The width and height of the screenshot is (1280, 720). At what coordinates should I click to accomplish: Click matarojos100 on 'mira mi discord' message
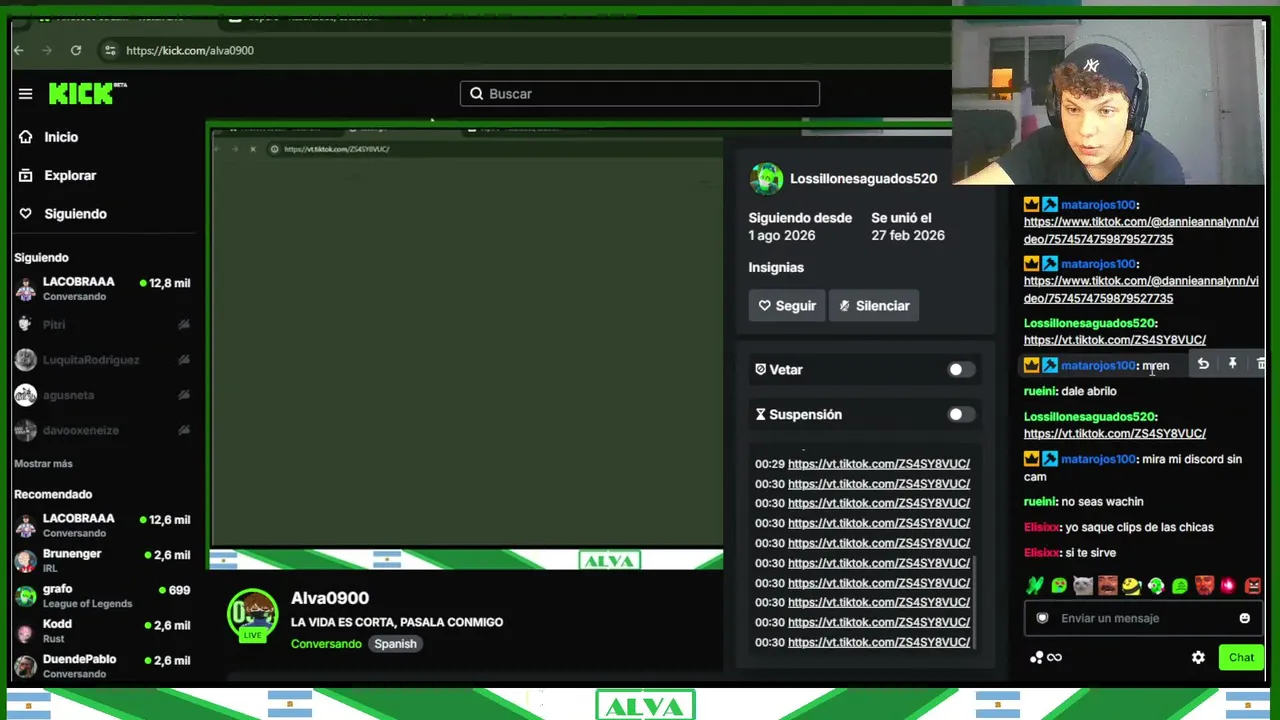coord(1098,459)
